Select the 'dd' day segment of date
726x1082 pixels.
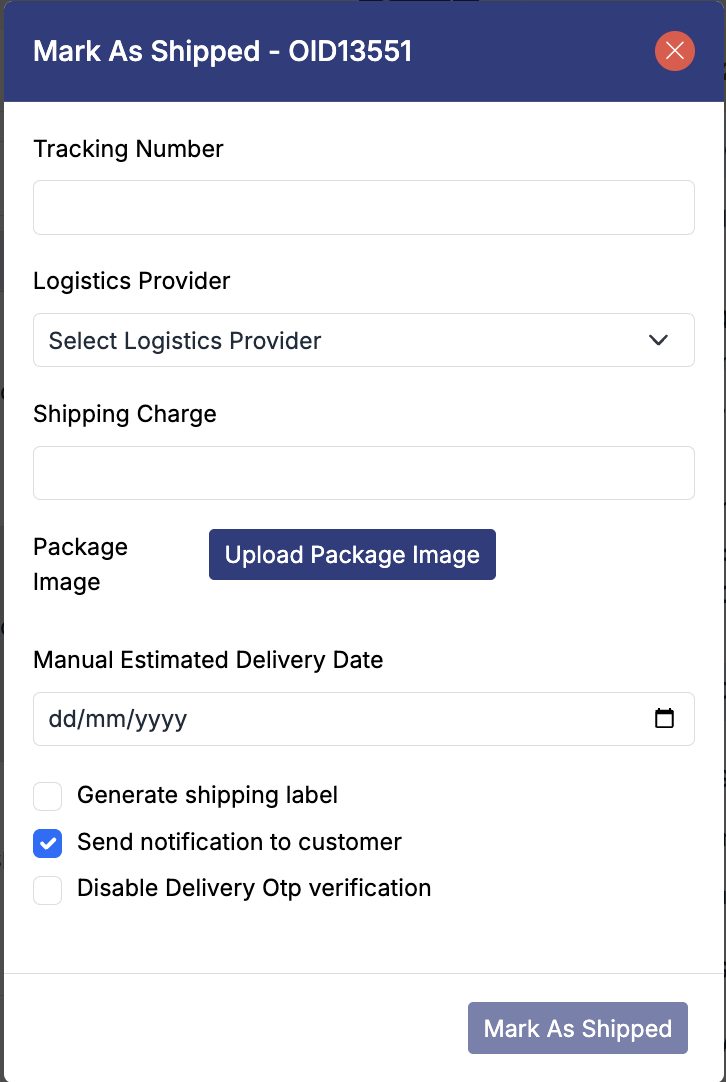(60, 719)
